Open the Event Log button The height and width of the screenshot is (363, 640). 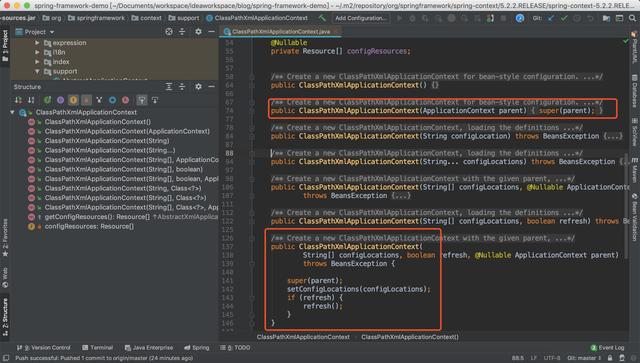pos(607,347)
